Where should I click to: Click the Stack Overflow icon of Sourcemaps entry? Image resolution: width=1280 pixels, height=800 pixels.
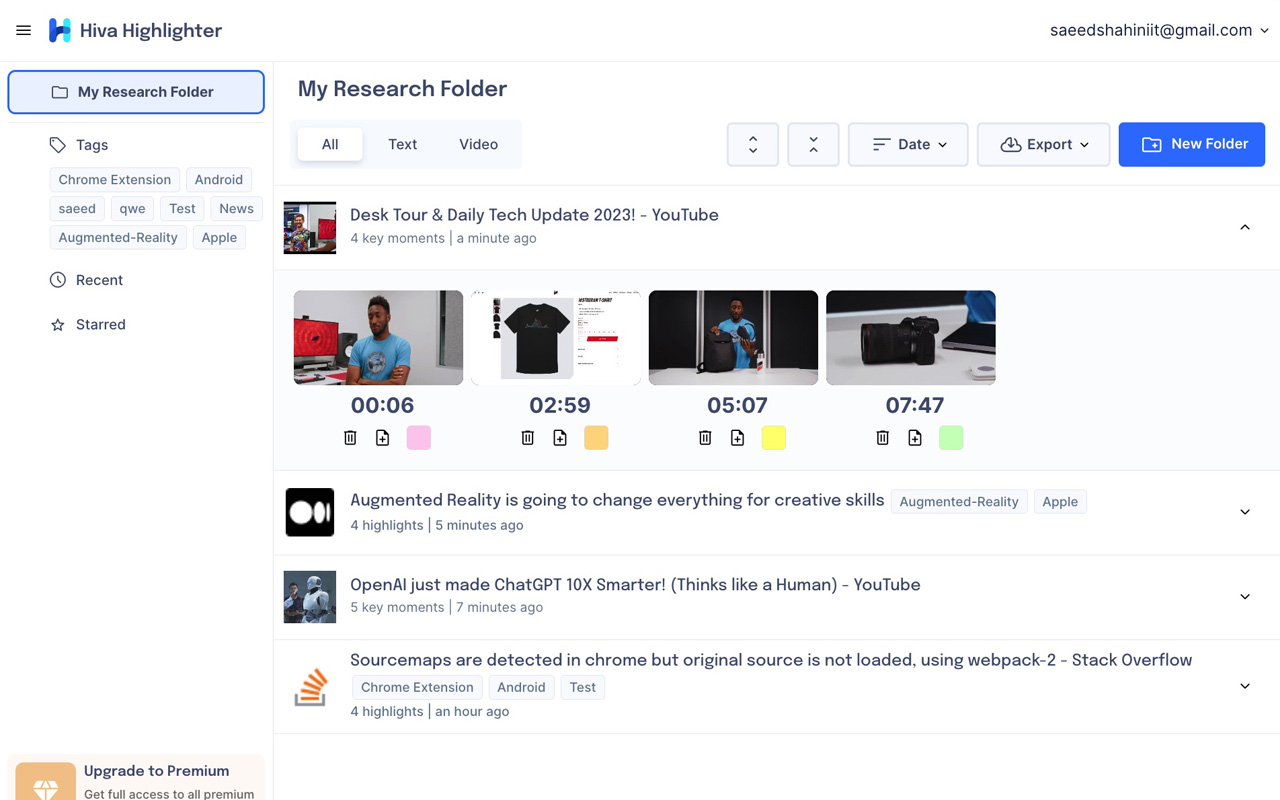click(310, 686)
